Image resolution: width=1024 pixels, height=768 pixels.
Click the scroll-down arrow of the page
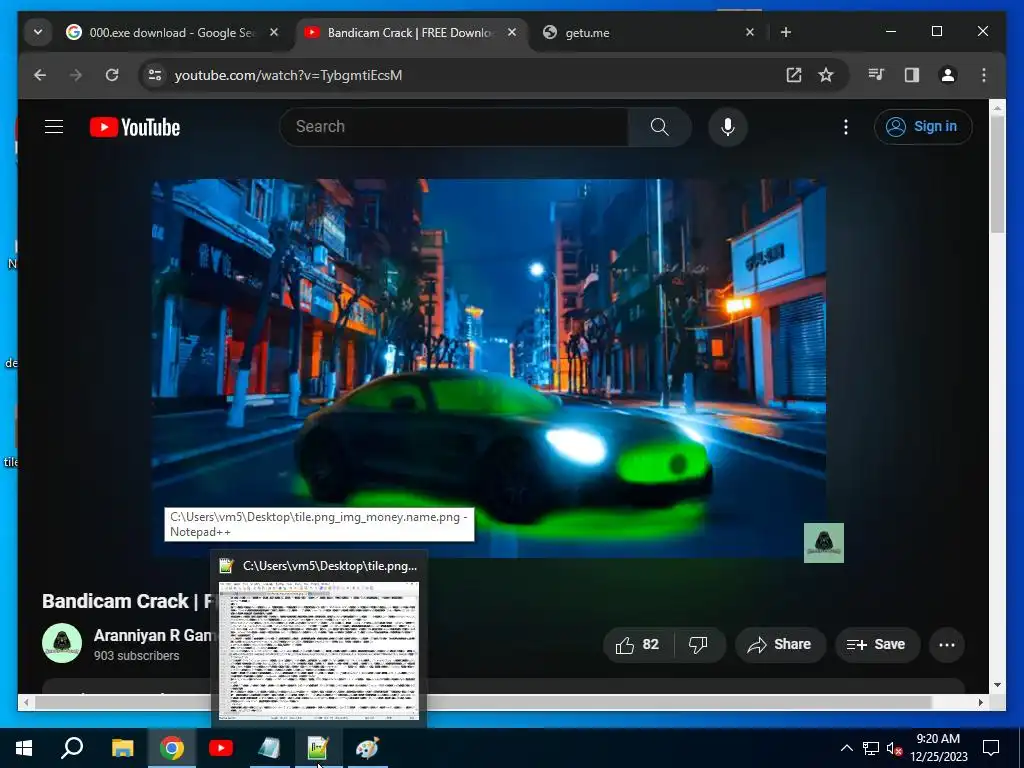pos(997,685)
